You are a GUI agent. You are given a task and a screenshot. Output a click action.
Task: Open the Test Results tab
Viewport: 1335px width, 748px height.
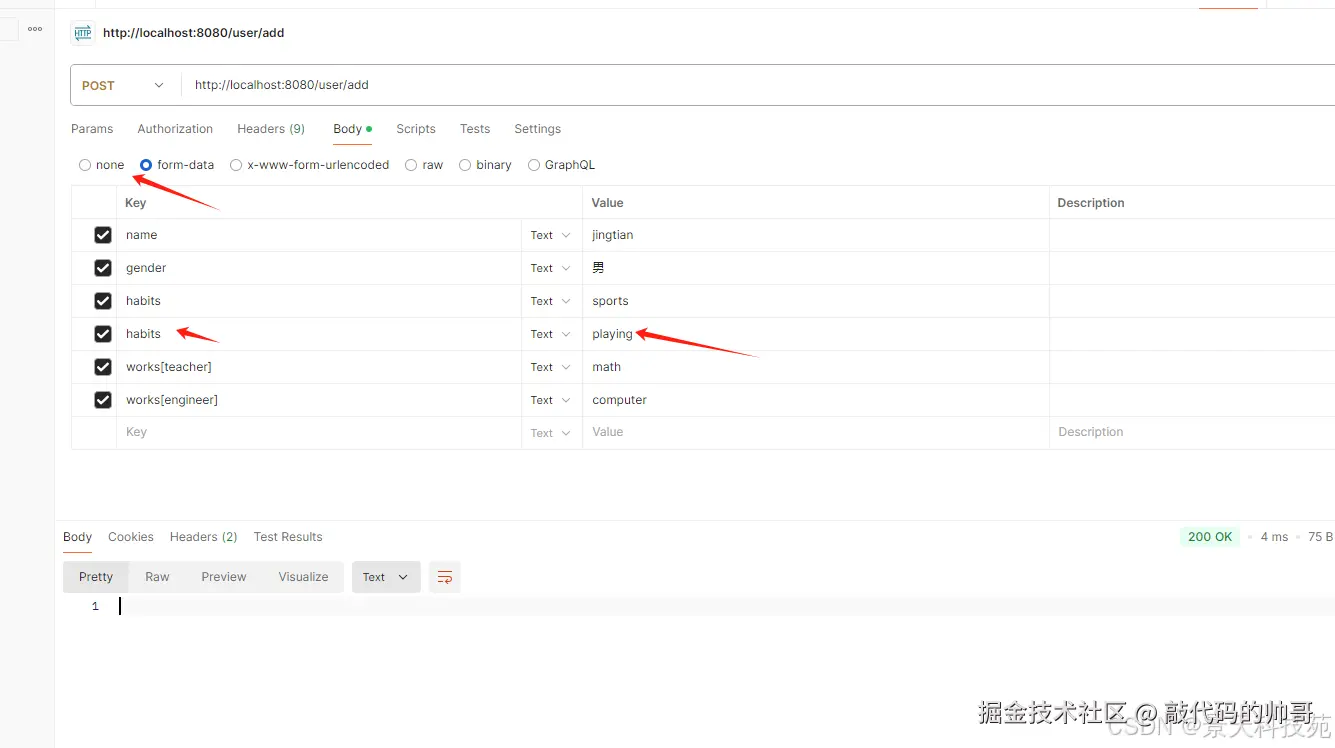(288, 537)
